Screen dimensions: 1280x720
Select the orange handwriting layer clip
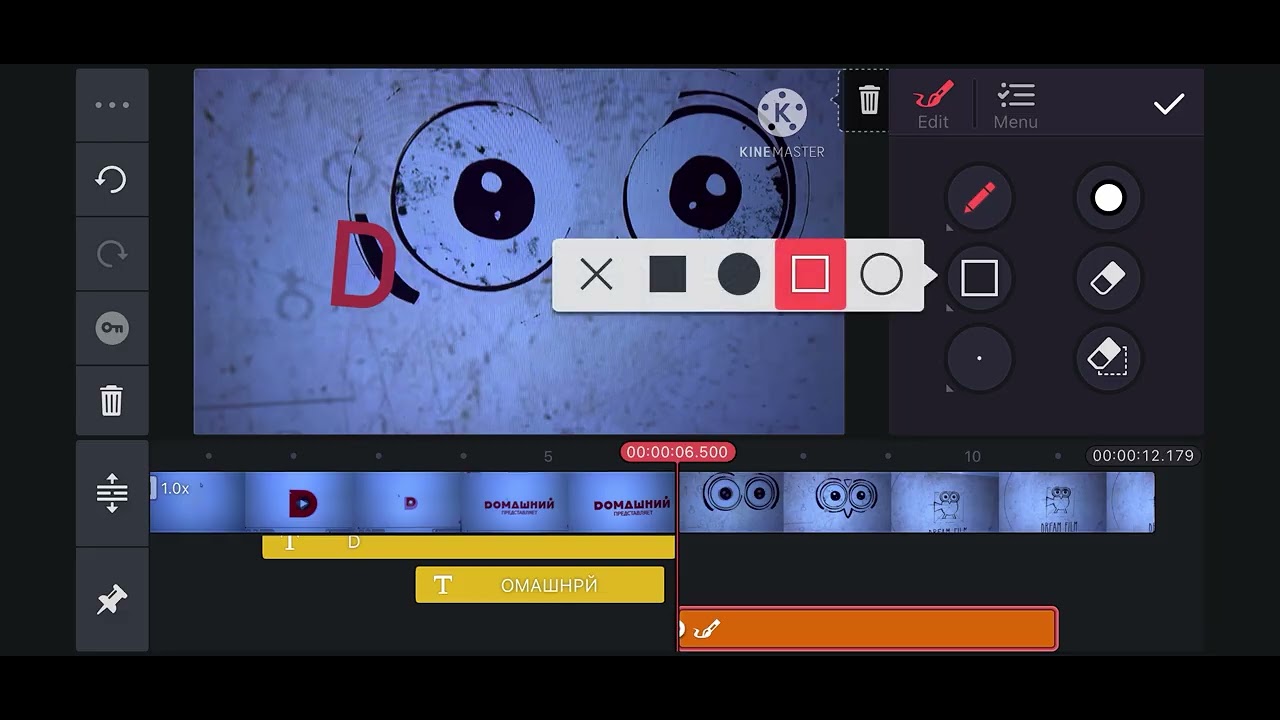[867, 629]
